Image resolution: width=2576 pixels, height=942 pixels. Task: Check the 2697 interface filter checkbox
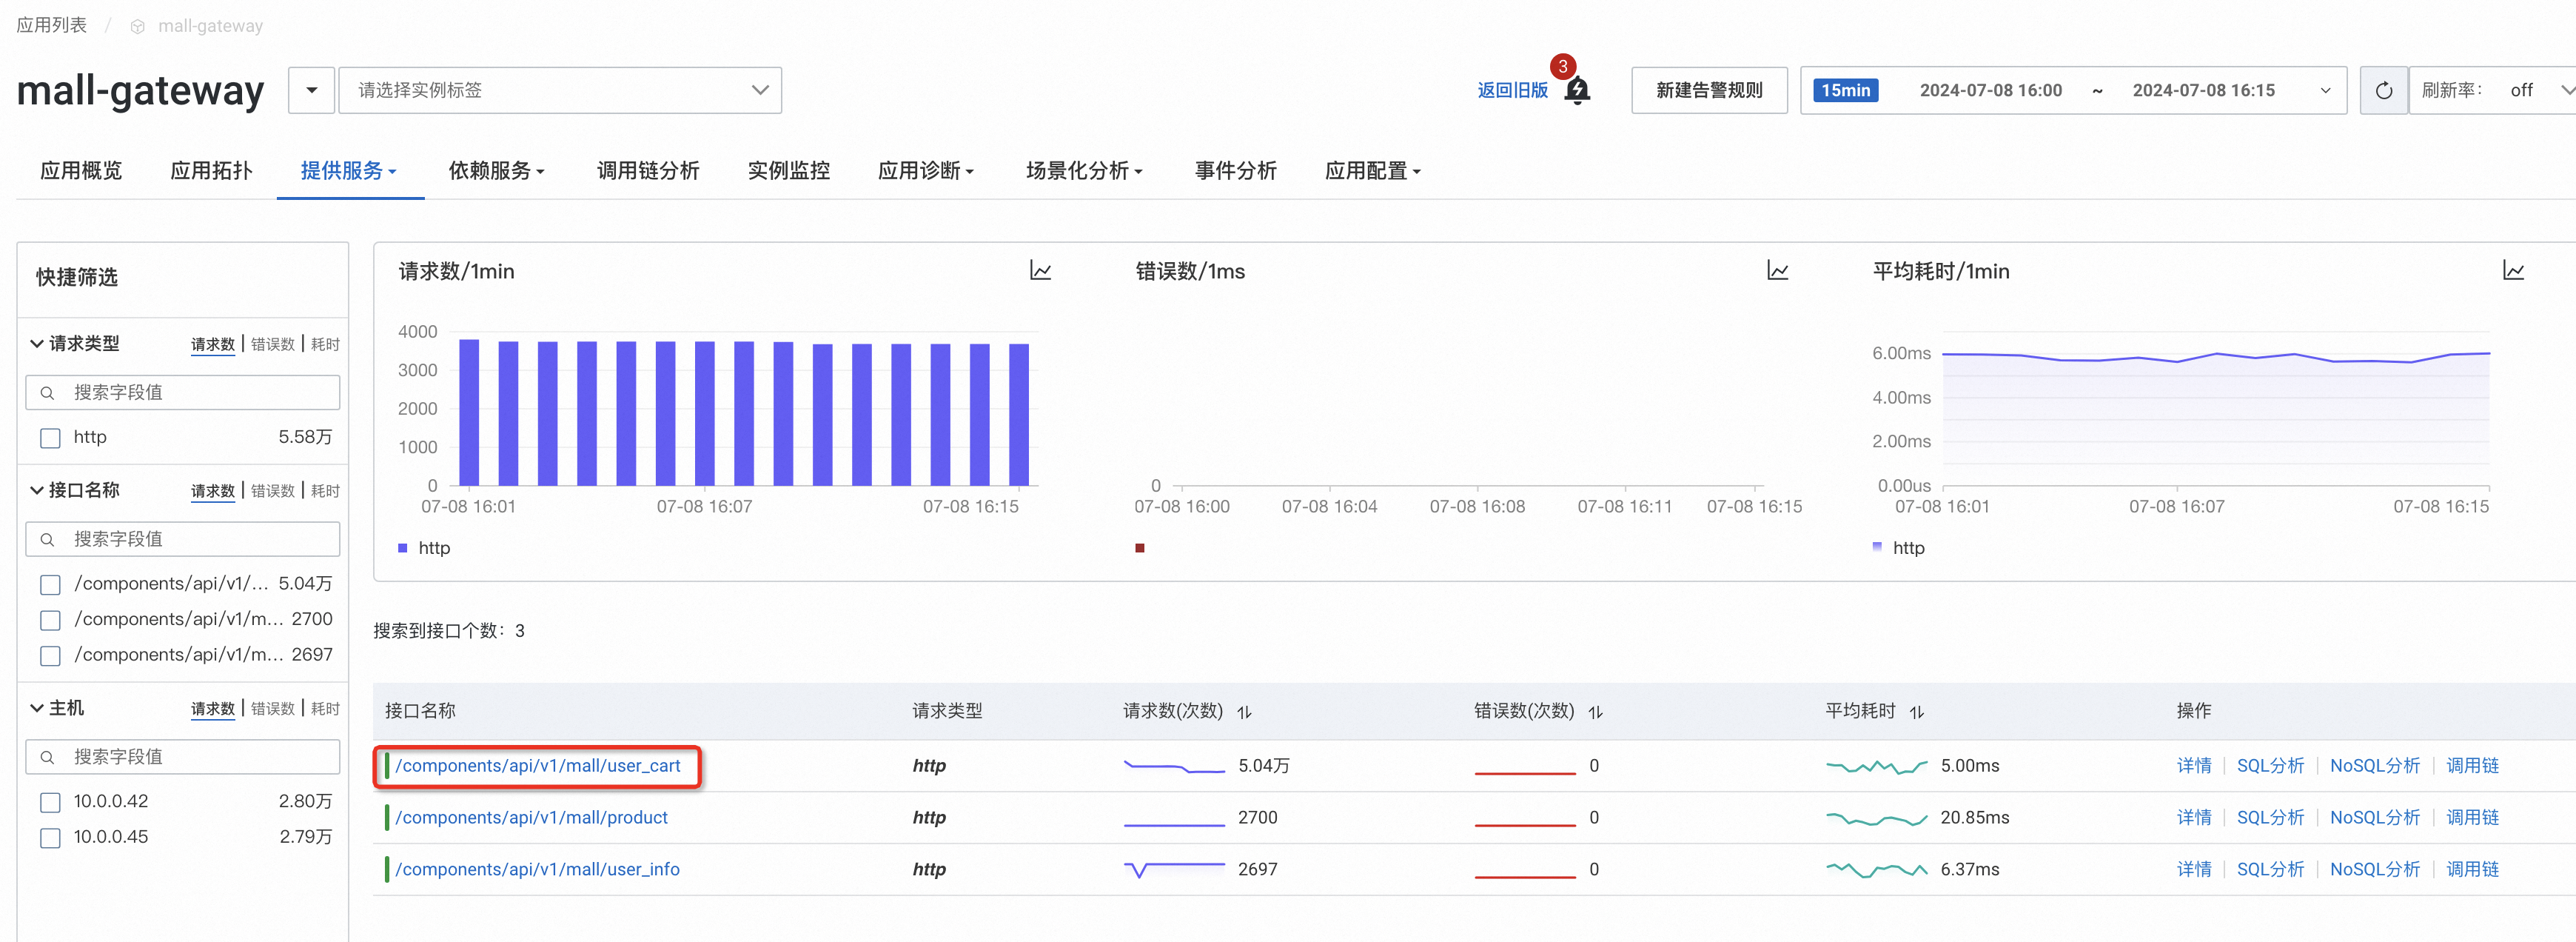(x=50, y=656)
